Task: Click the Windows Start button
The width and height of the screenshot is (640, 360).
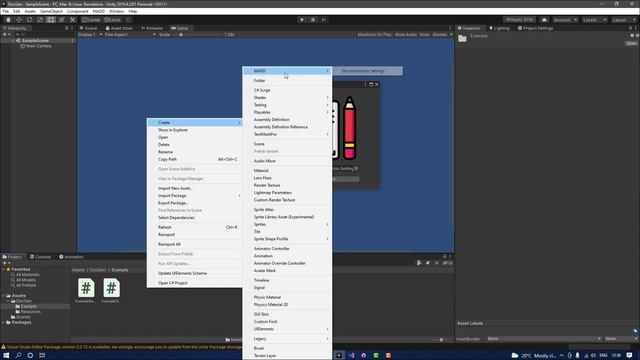Action: pos(6,356)
